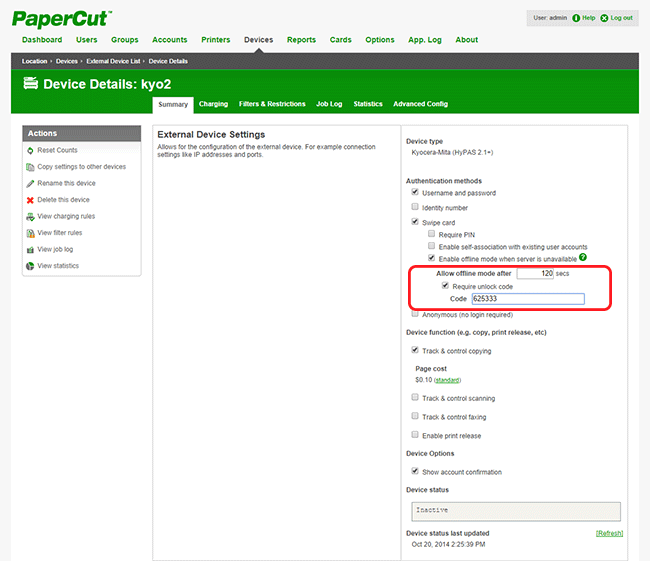Uncheck Require unlock code
Screen dimensions: 650x563
coord(445,286)
